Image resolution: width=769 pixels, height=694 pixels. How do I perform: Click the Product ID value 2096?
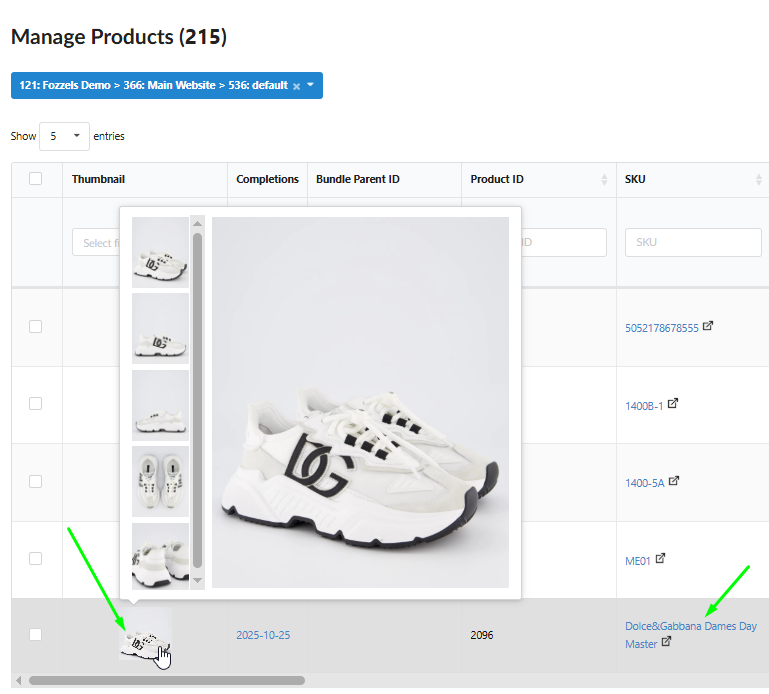482,635
